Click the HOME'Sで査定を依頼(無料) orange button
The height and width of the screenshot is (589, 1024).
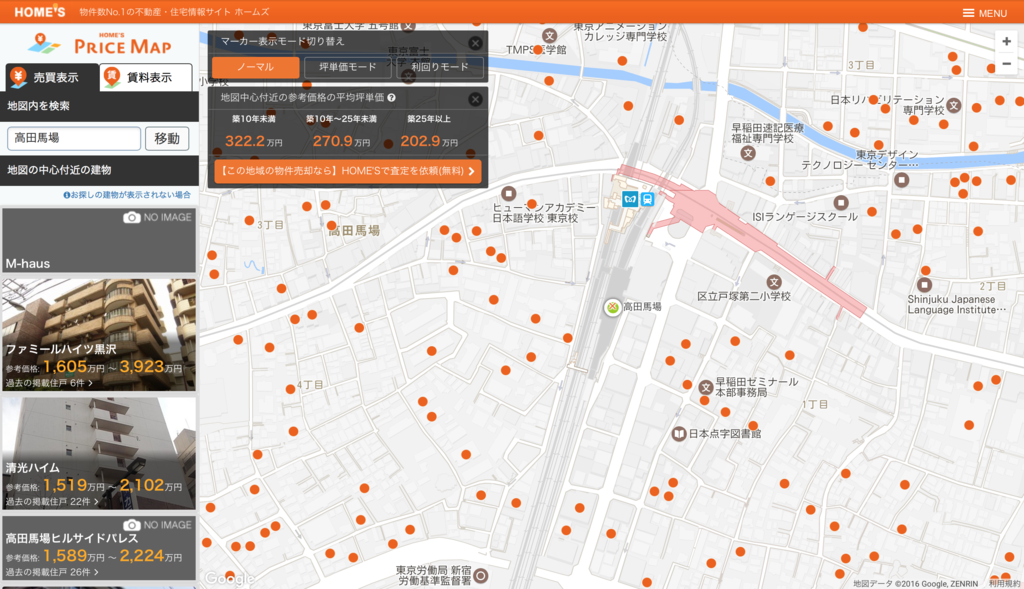[347, 171]
